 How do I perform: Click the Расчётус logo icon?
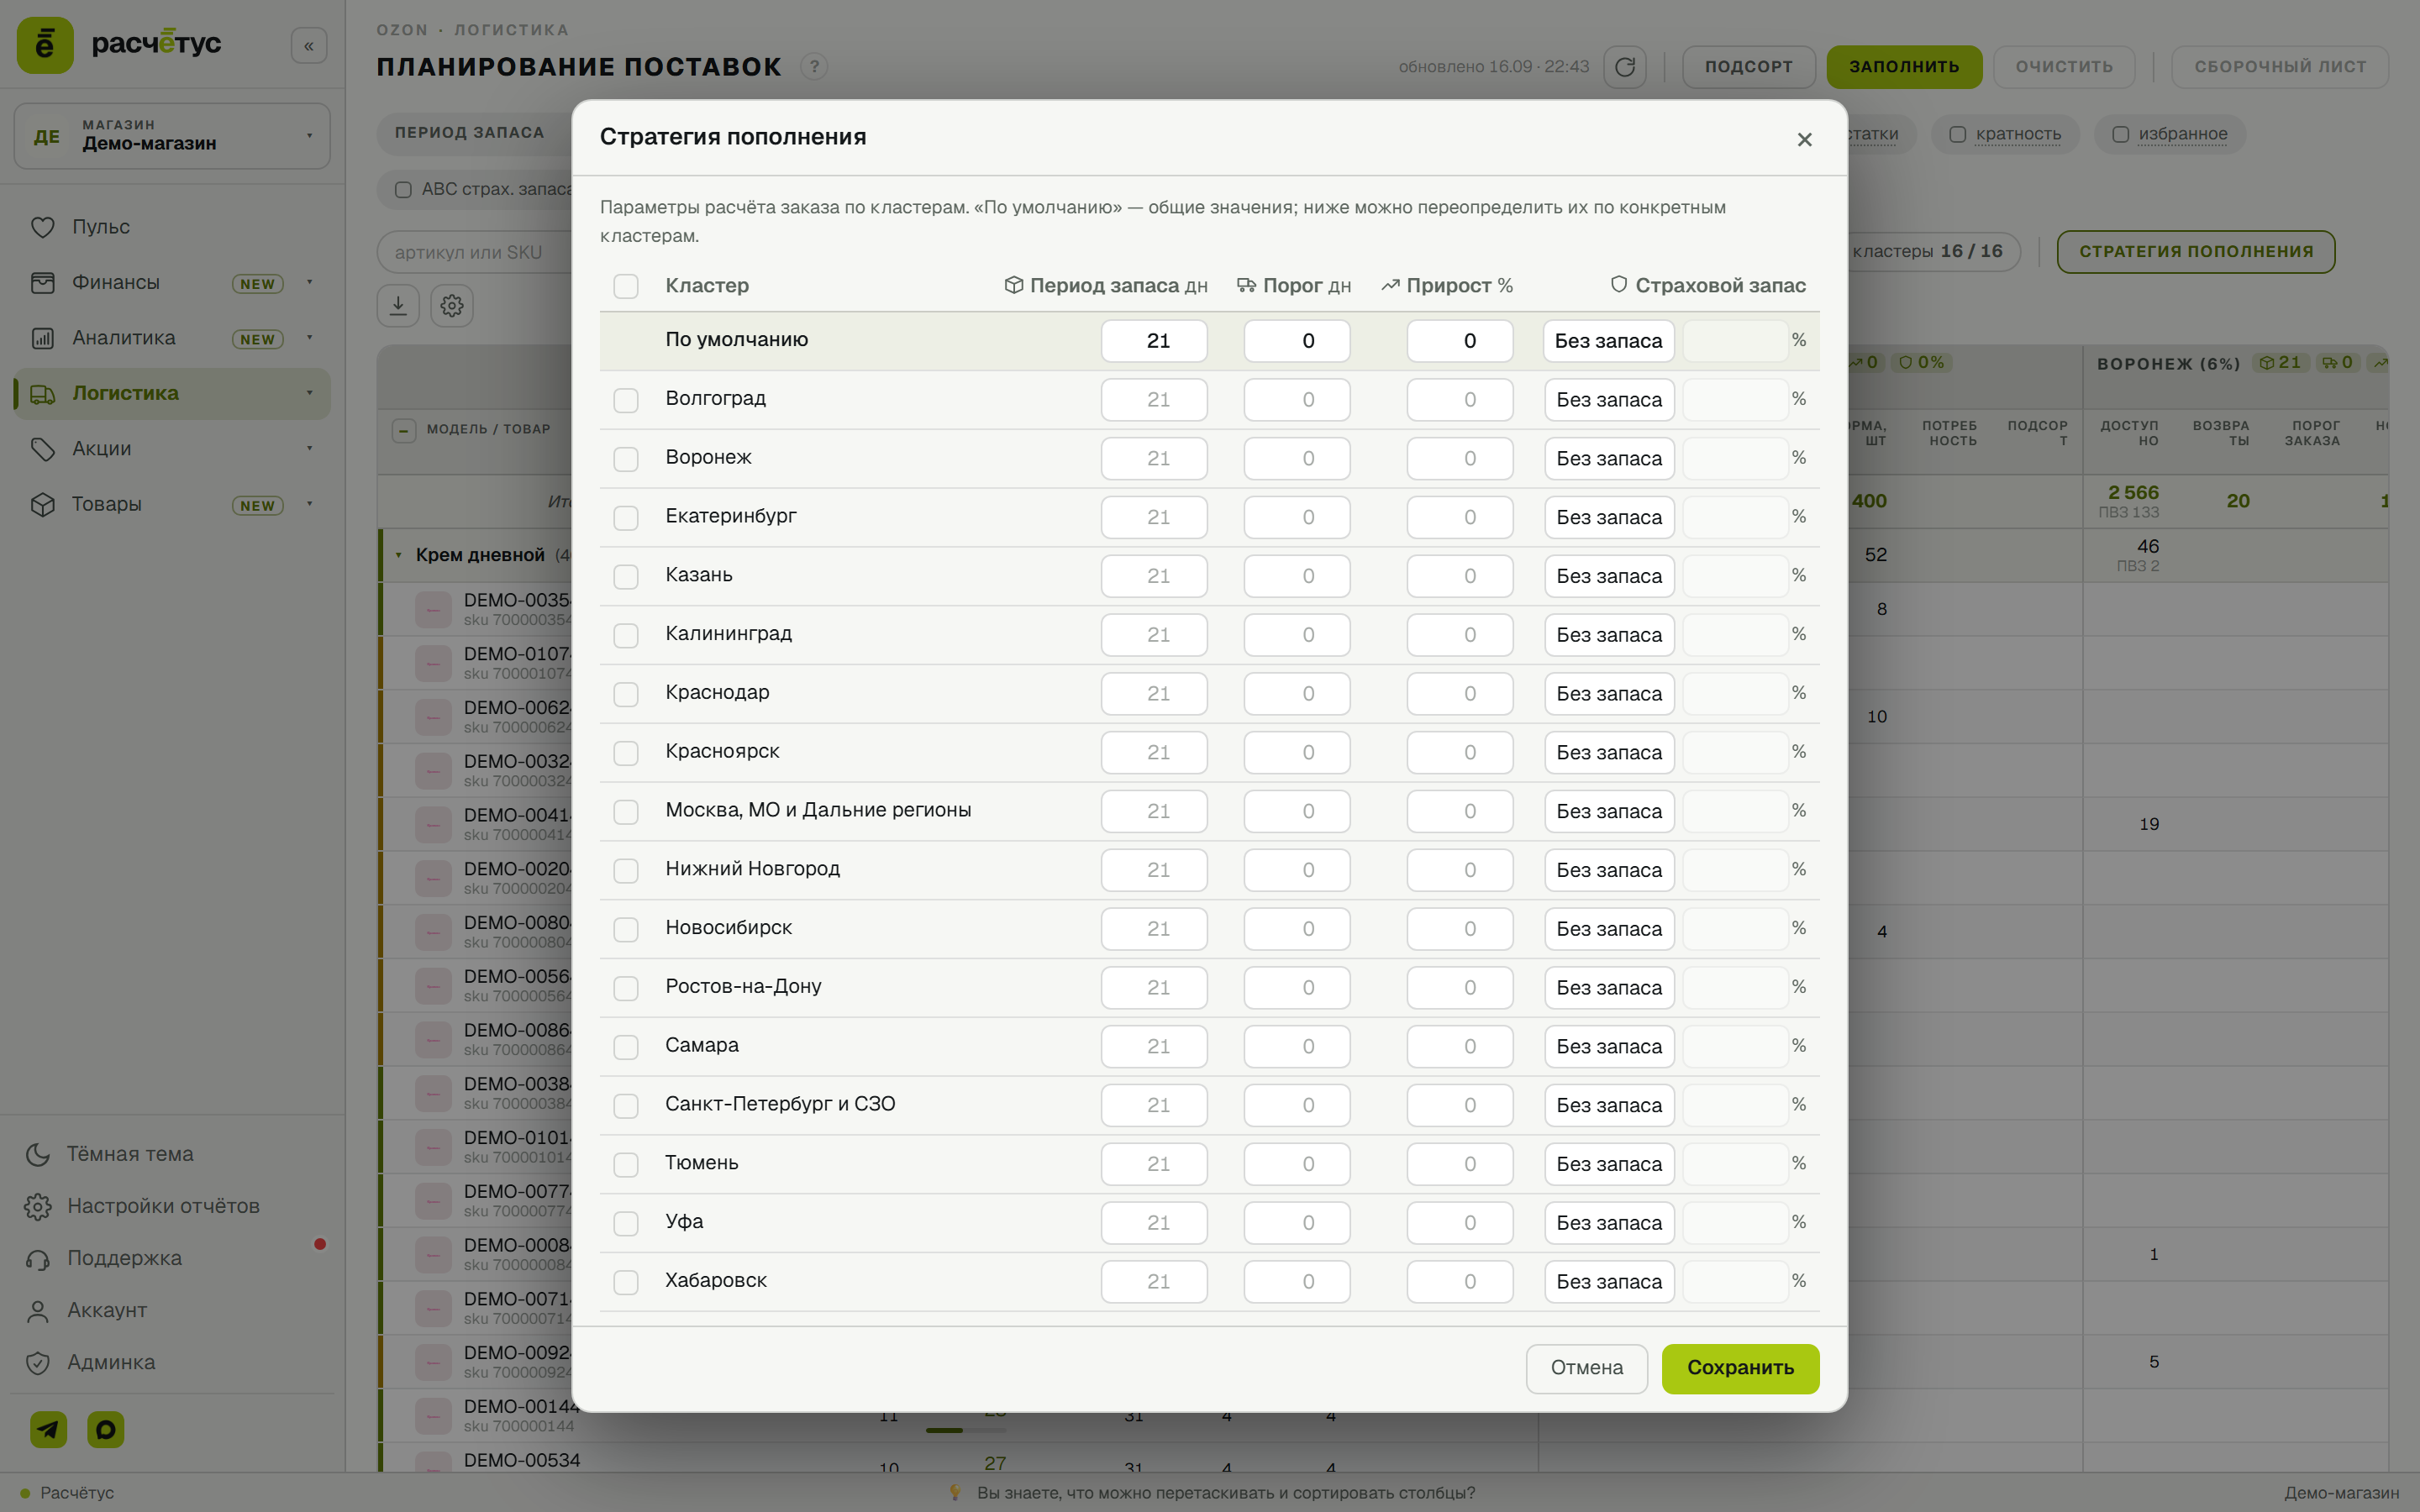[x=45, y=45]
